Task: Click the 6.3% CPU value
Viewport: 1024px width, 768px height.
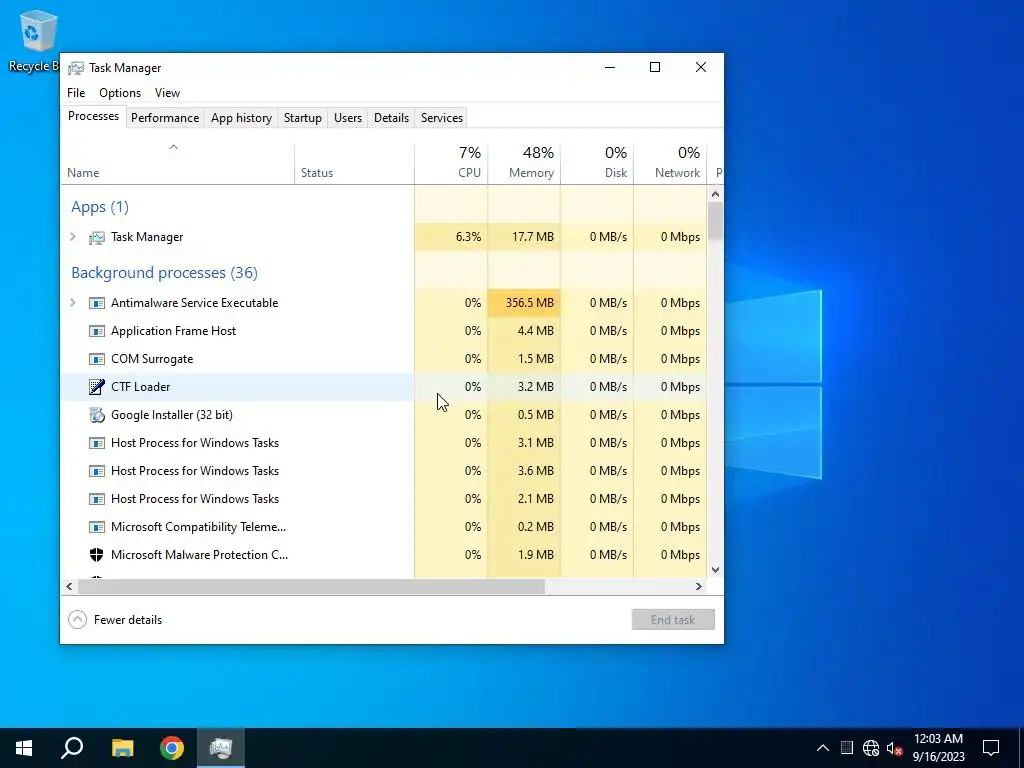Action: tap(468, 237)
